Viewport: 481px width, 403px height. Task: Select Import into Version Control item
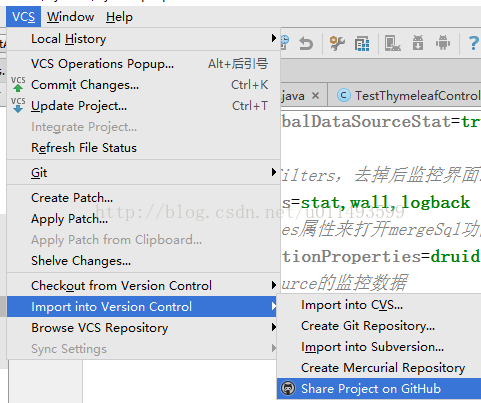(x=143, y=307)
